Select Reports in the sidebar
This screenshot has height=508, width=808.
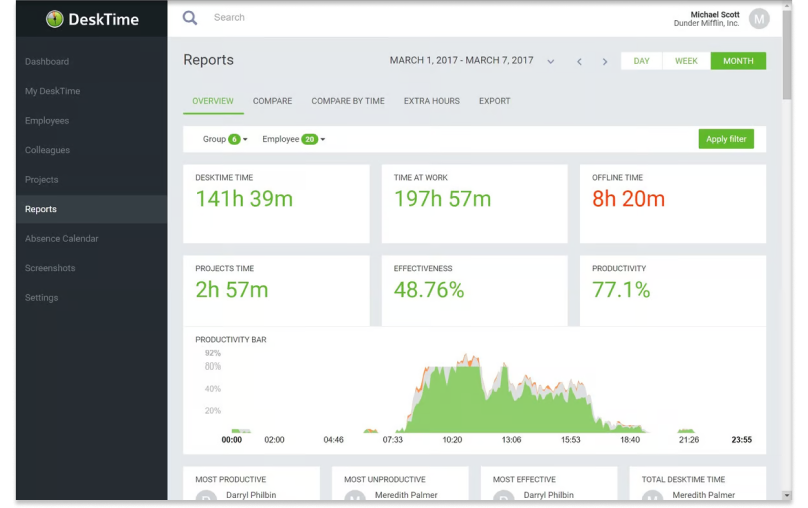pos(91,209)
